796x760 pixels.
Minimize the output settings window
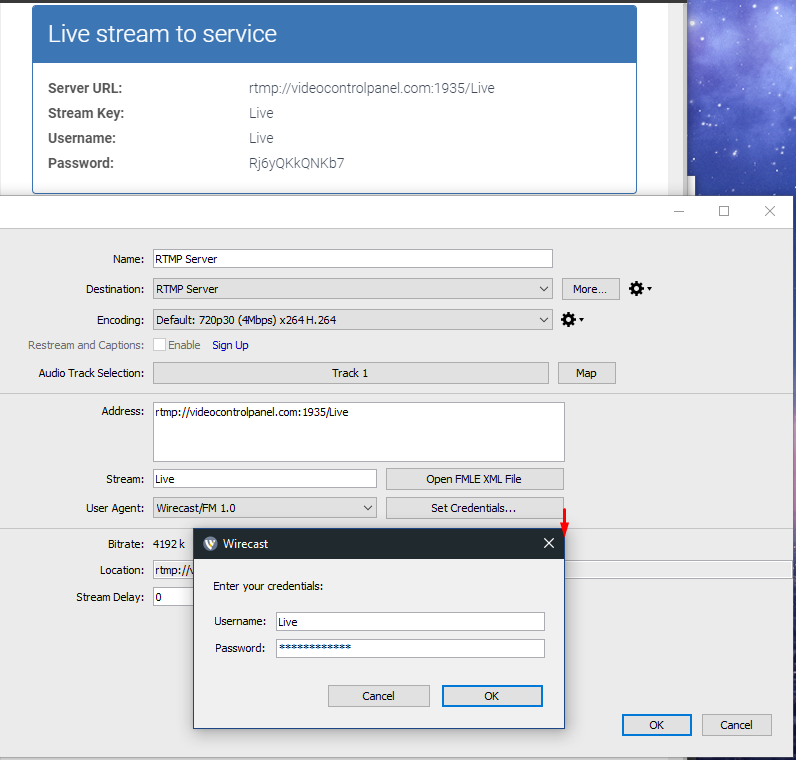click(679, 211)
